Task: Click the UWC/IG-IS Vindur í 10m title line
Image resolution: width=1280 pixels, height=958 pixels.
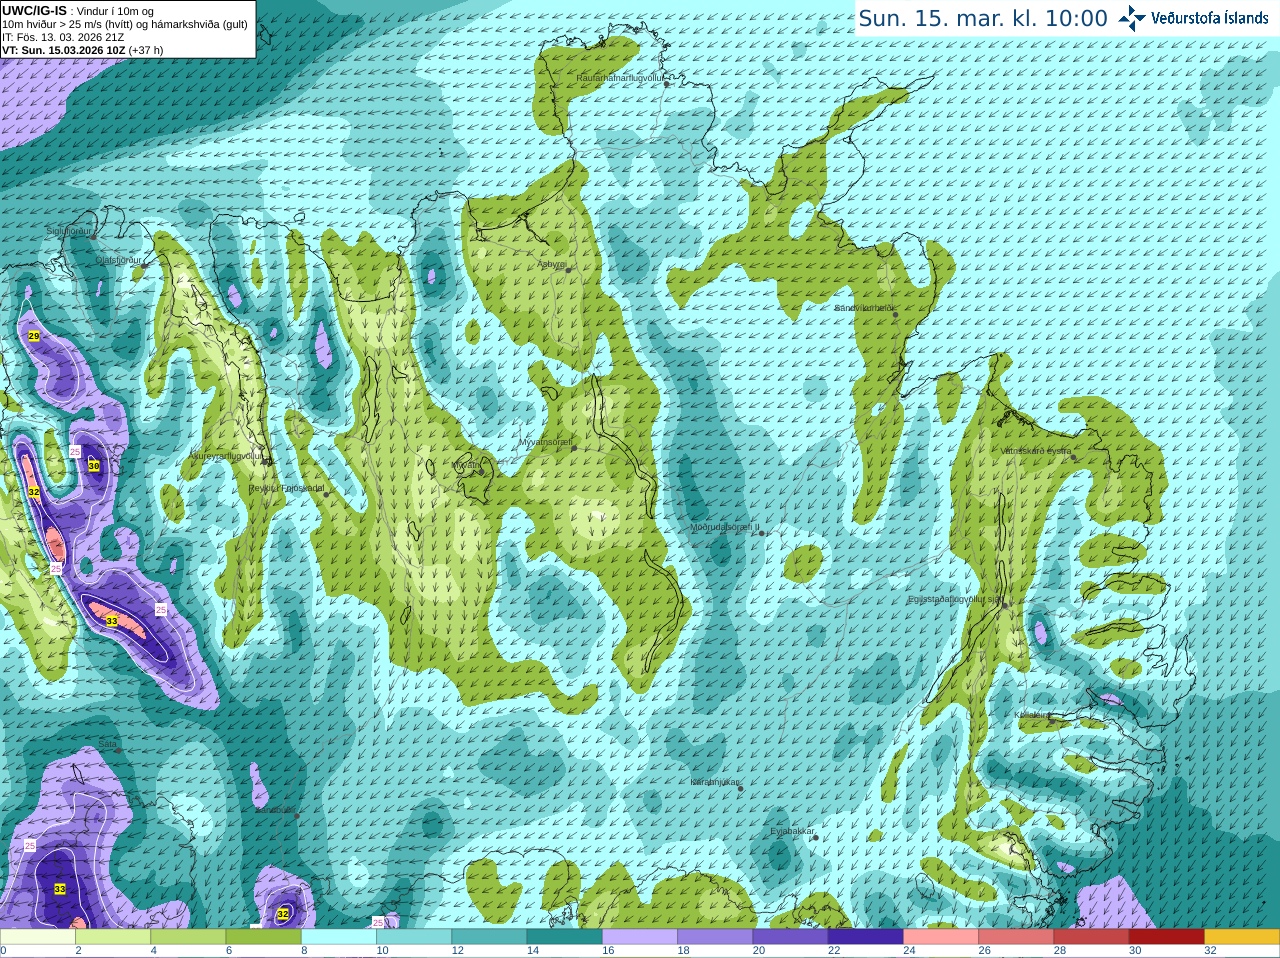Action: 78,11
